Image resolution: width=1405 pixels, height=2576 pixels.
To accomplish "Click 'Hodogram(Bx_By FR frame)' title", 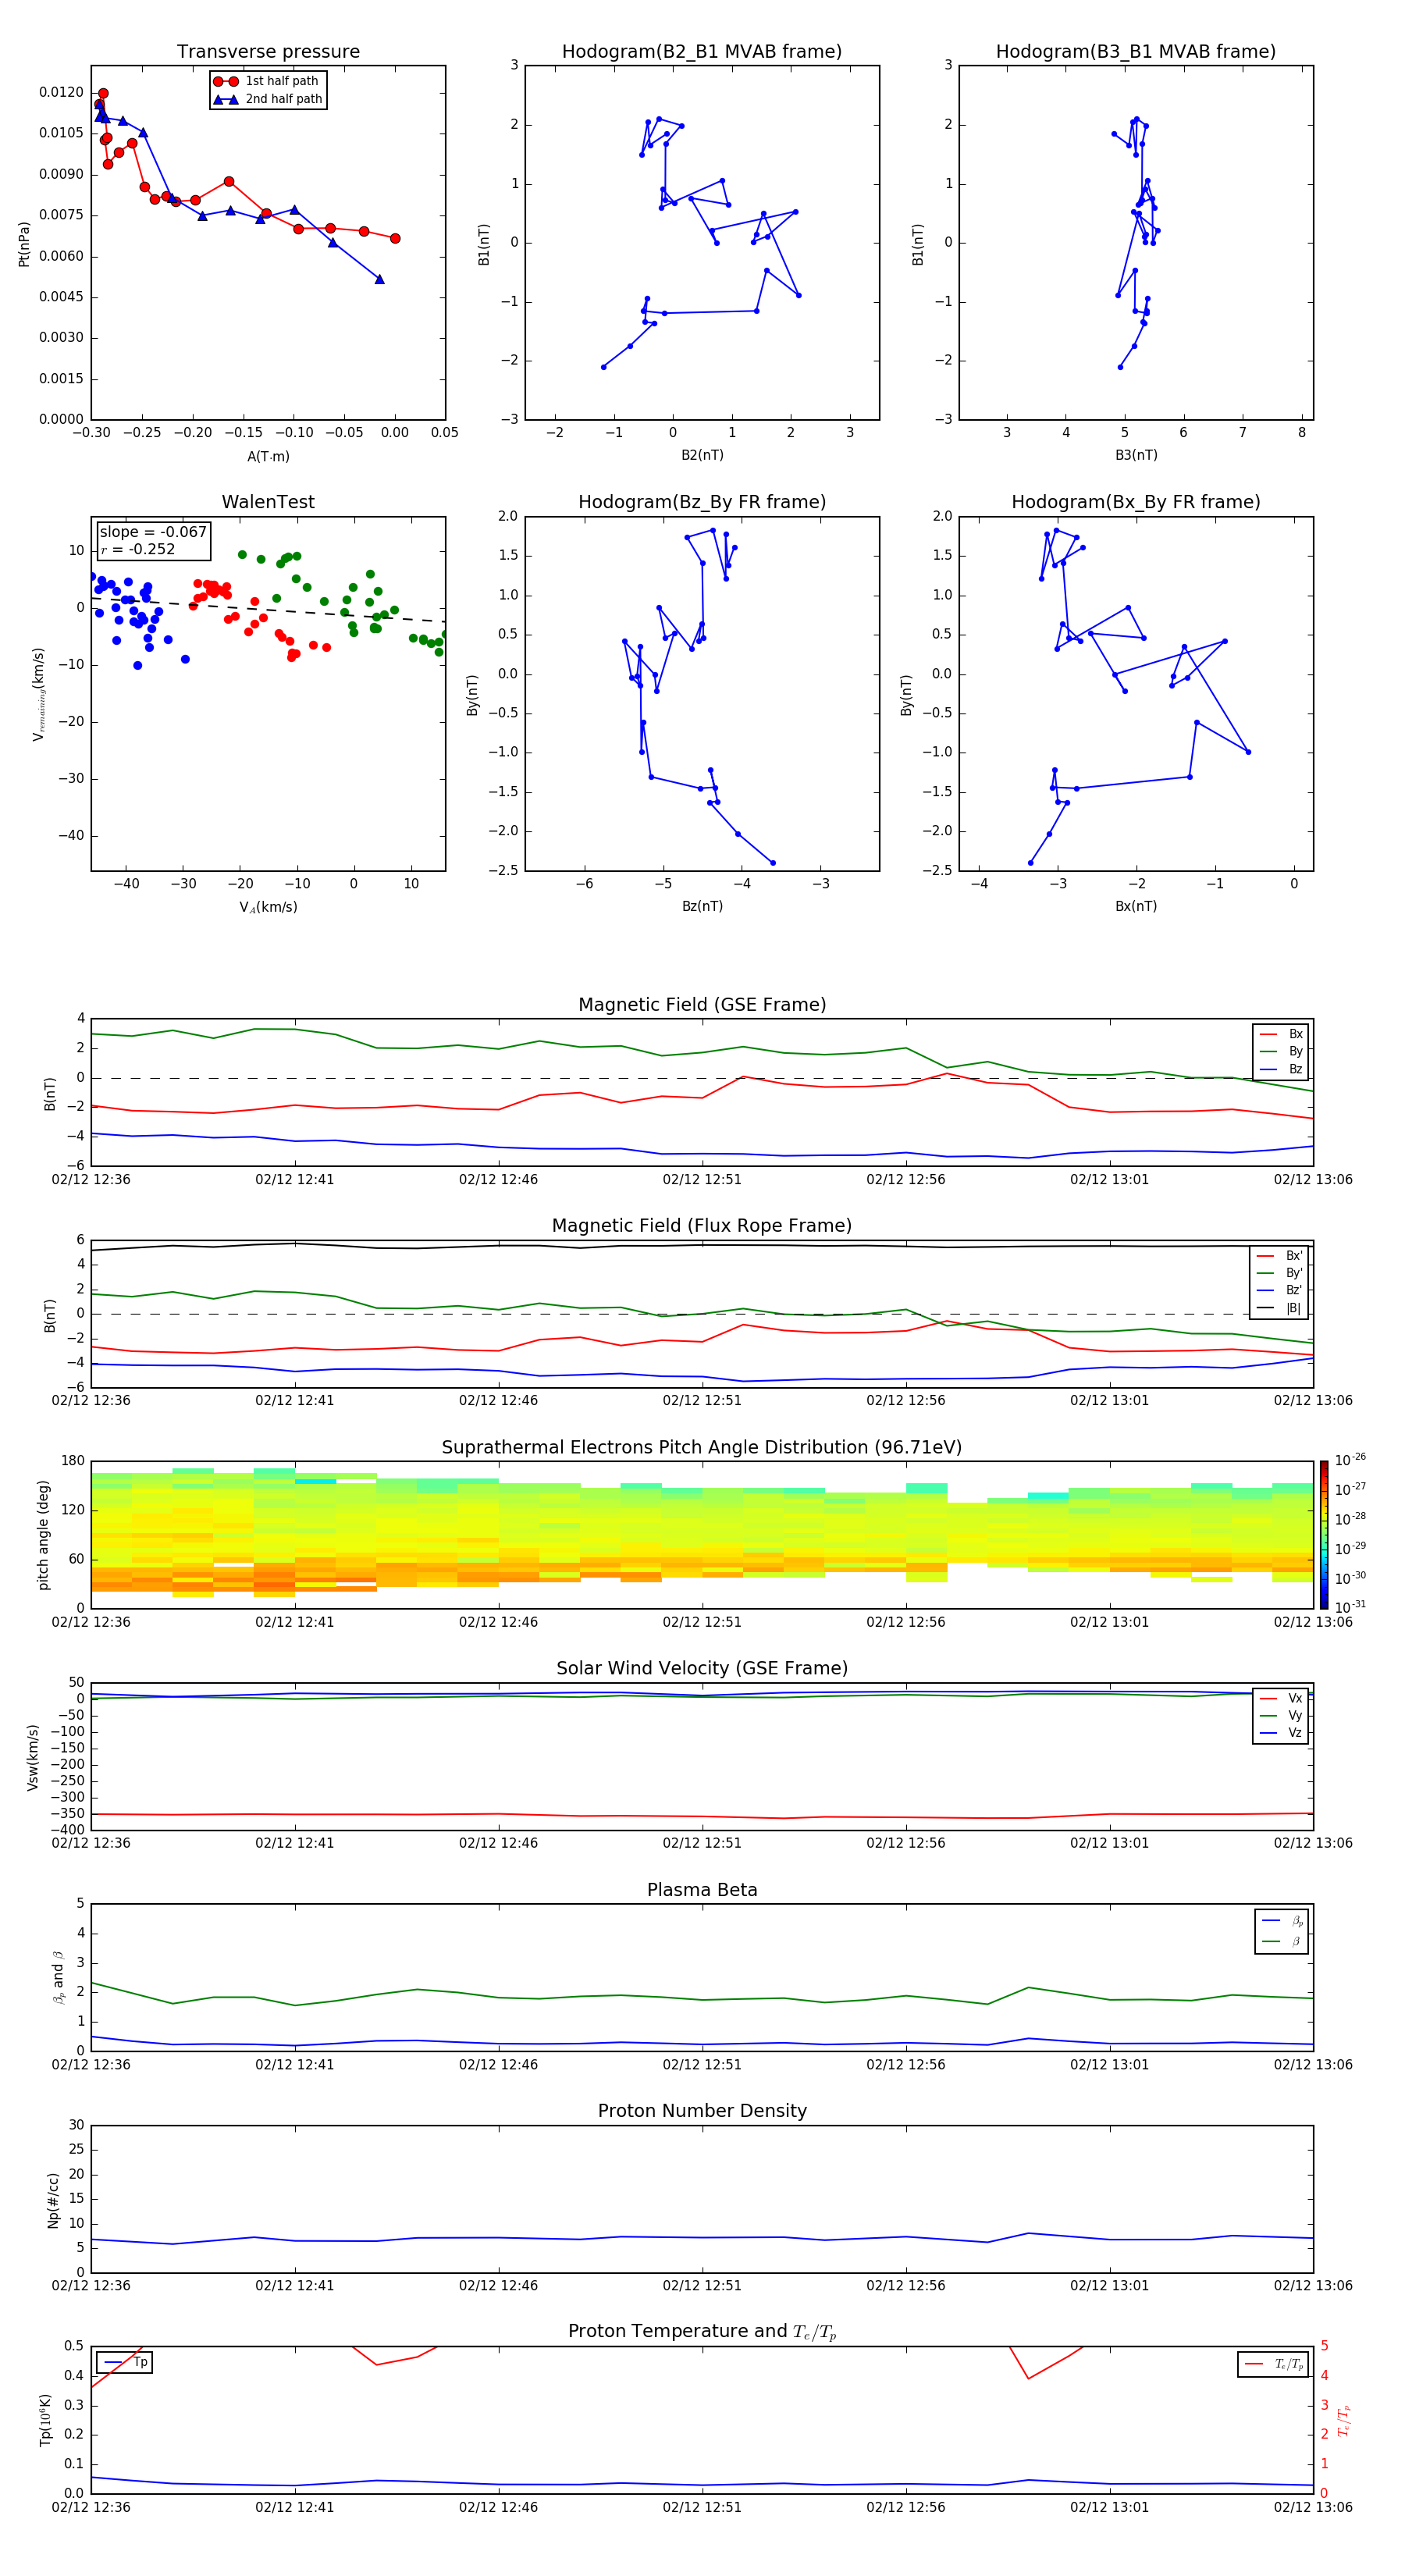I will coord(1136,502).
